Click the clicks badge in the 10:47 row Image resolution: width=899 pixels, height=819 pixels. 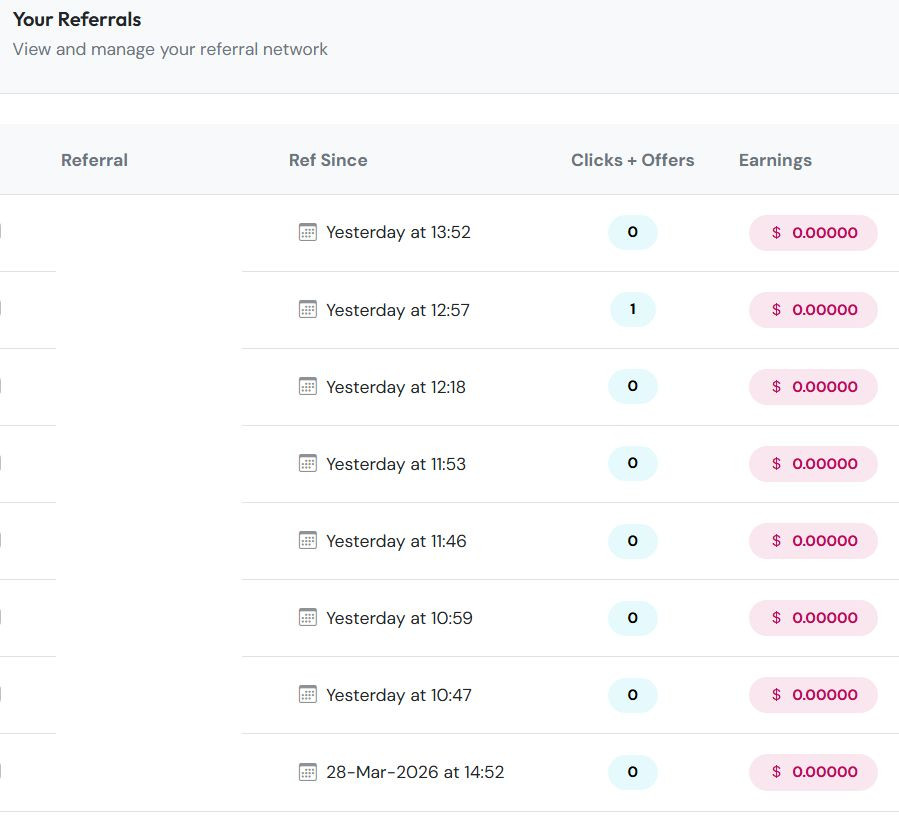tap(632, 695)
